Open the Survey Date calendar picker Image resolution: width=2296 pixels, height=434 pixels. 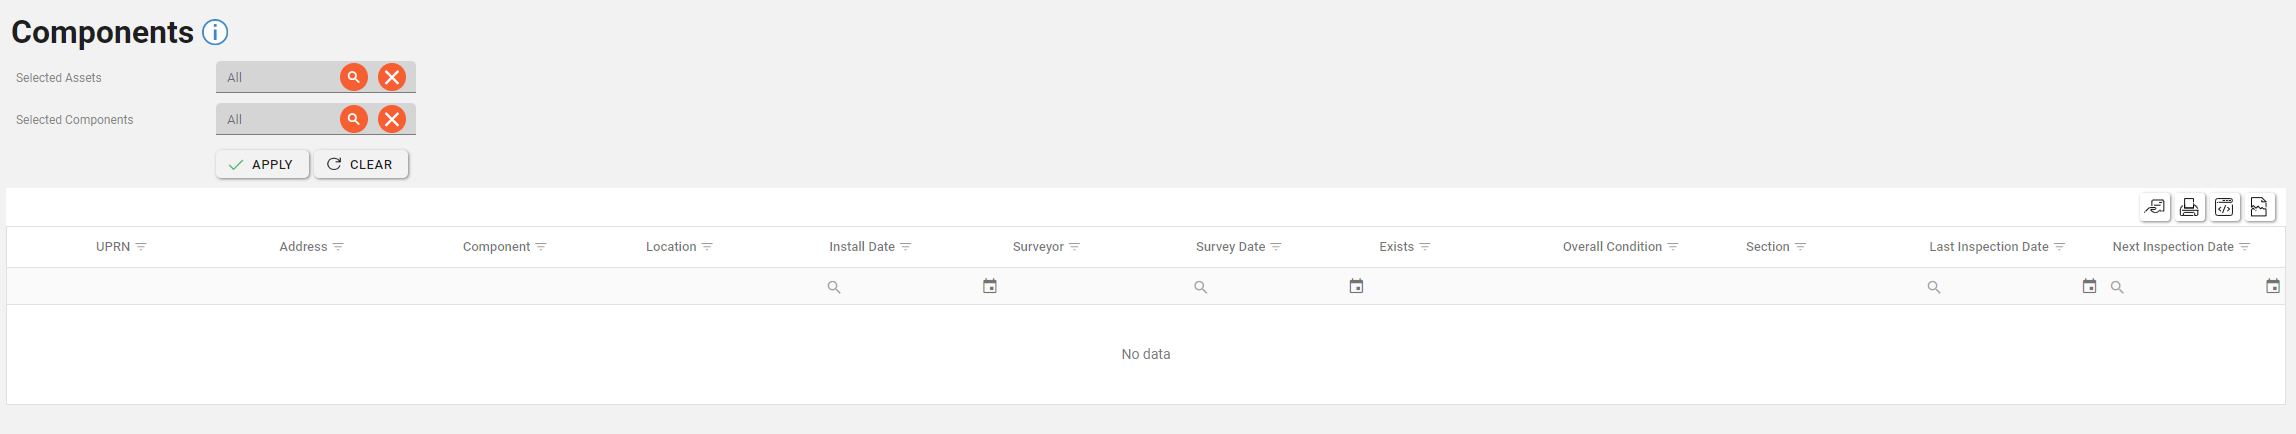point(1356,287)
